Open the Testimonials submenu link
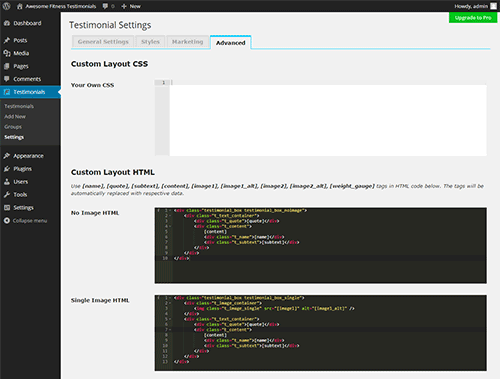Viewport: 500px width, 379px height. coord(19,106)
